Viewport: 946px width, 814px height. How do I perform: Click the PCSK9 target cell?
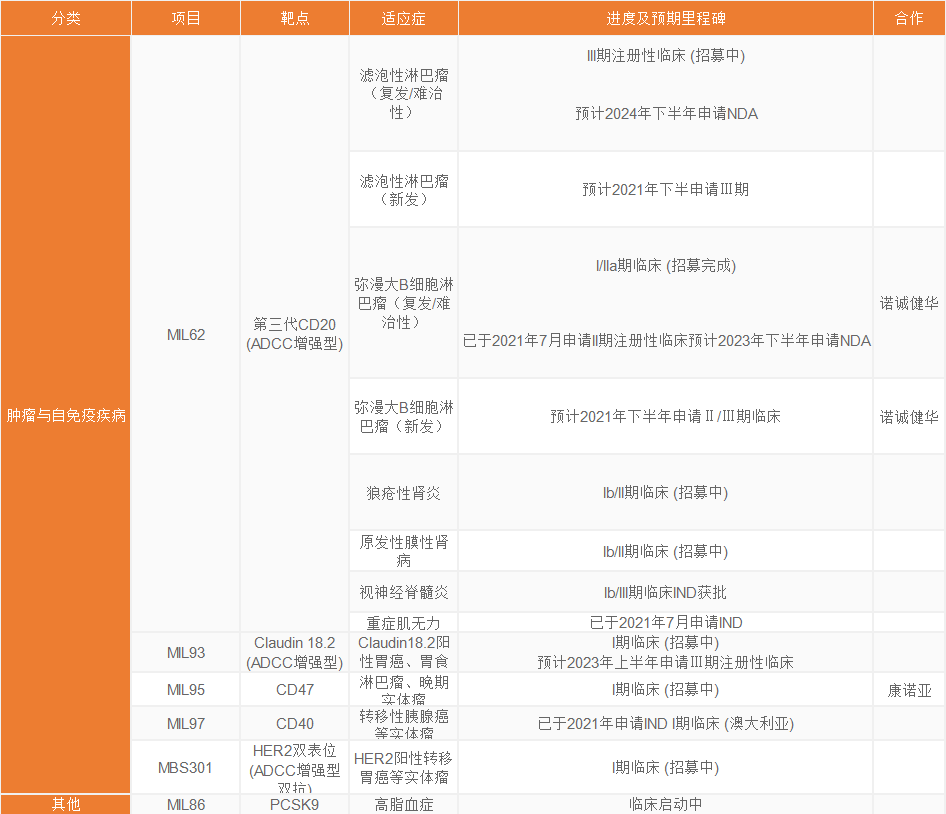pos(294,804)
